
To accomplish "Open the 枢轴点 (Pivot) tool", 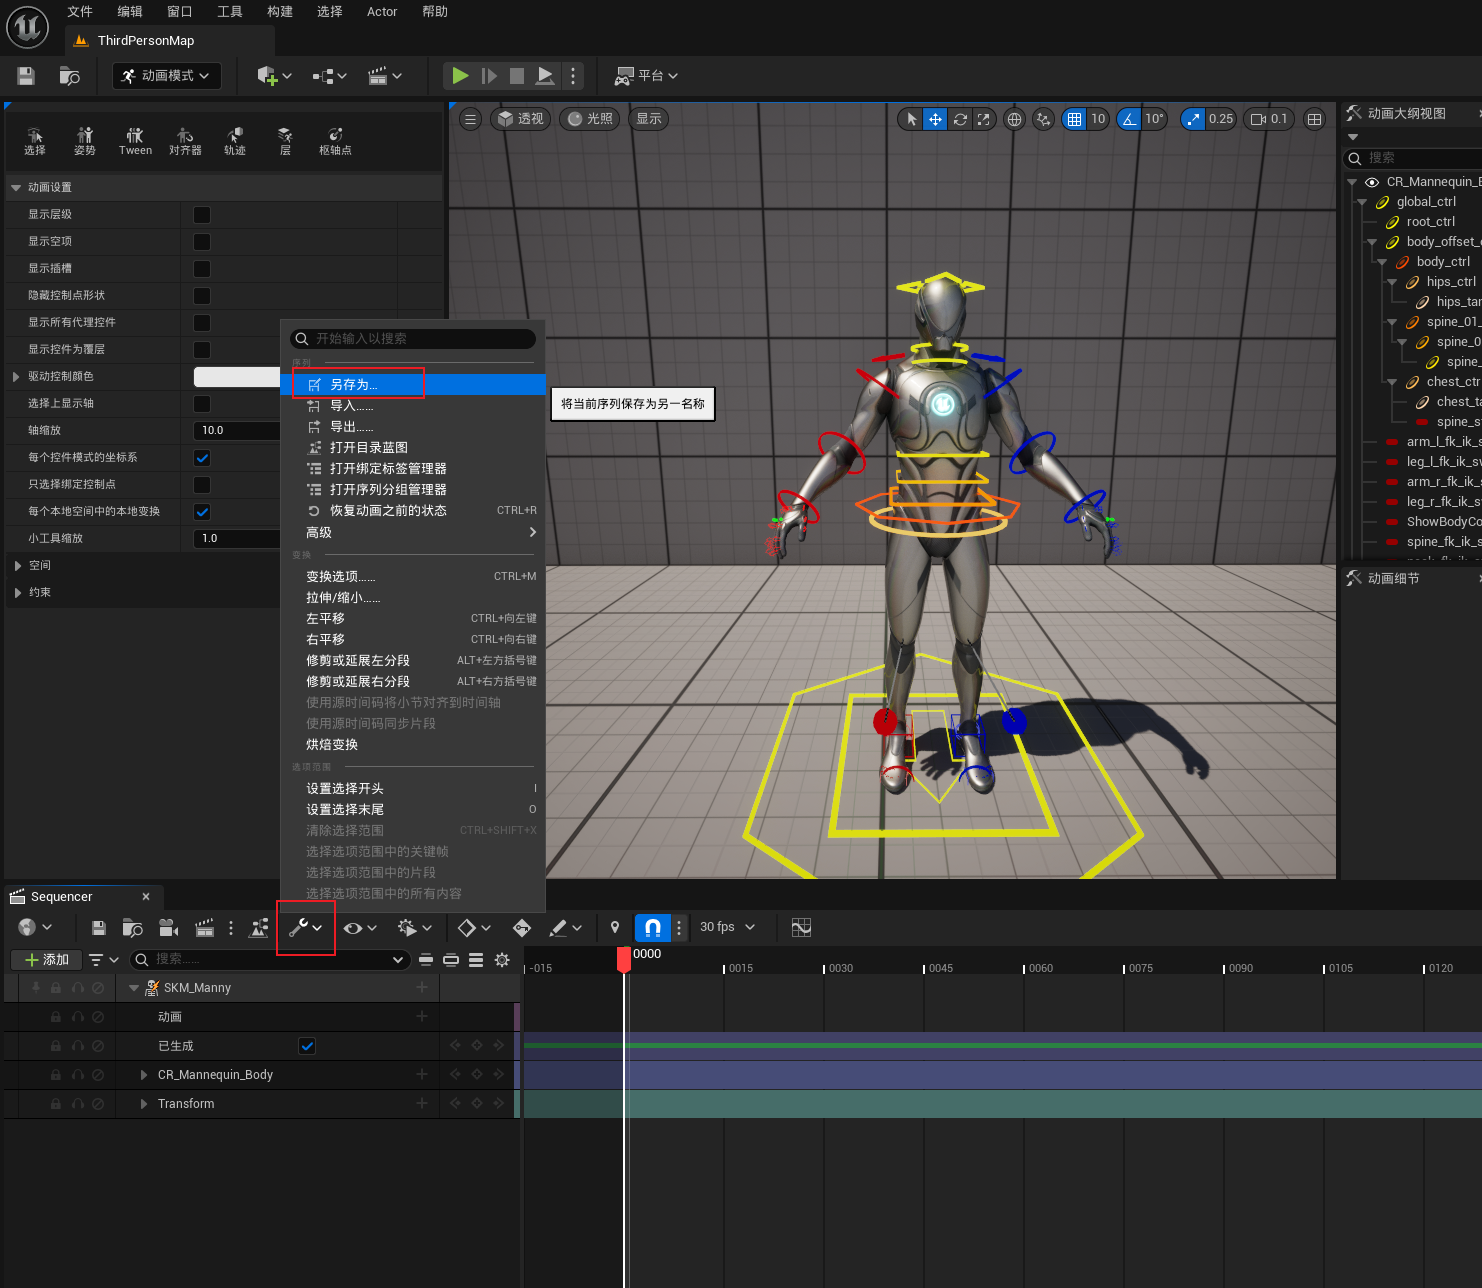I will pos(335,141).
